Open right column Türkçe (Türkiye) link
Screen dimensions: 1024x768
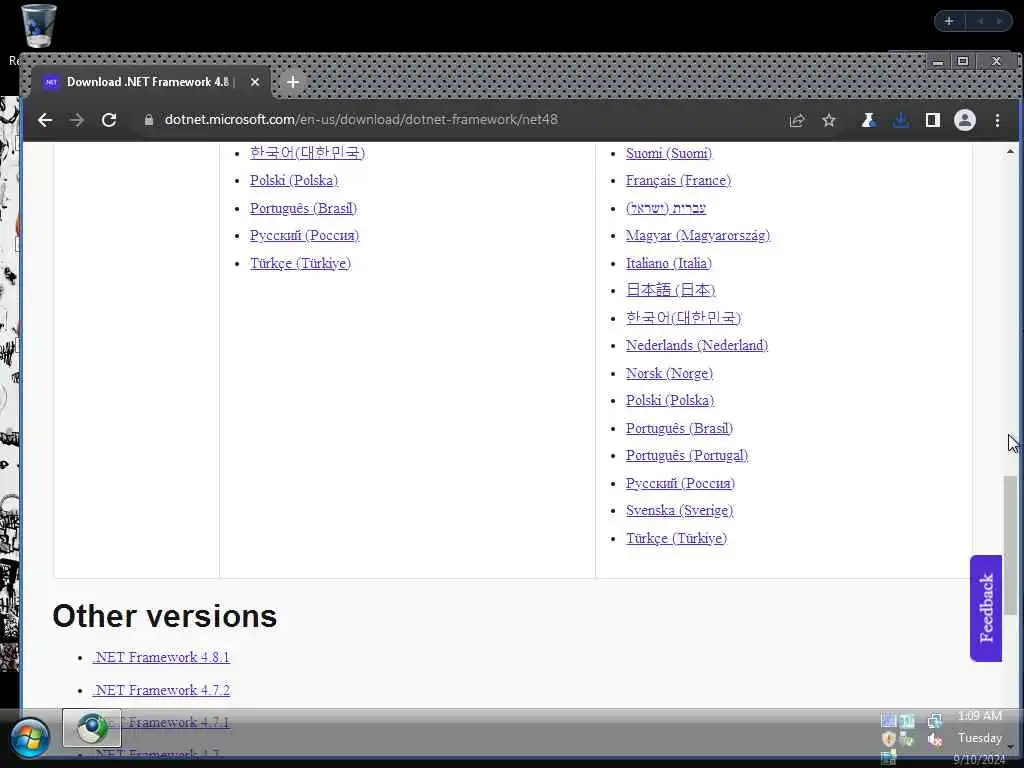676,538
